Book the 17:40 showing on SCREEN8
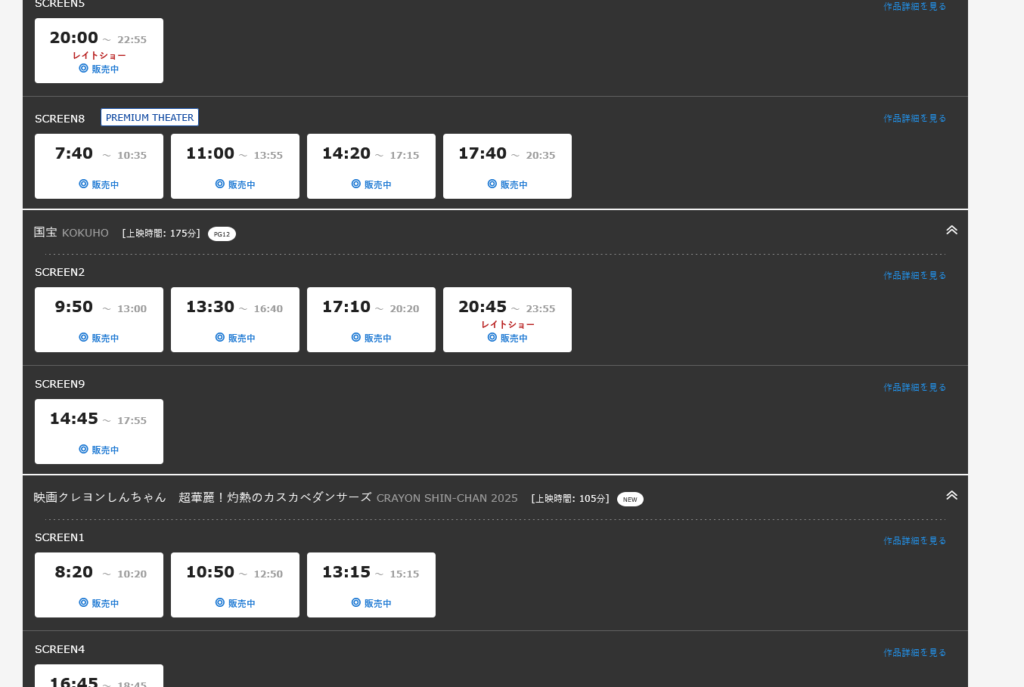1024x687 pixels. tap(507, 166)
